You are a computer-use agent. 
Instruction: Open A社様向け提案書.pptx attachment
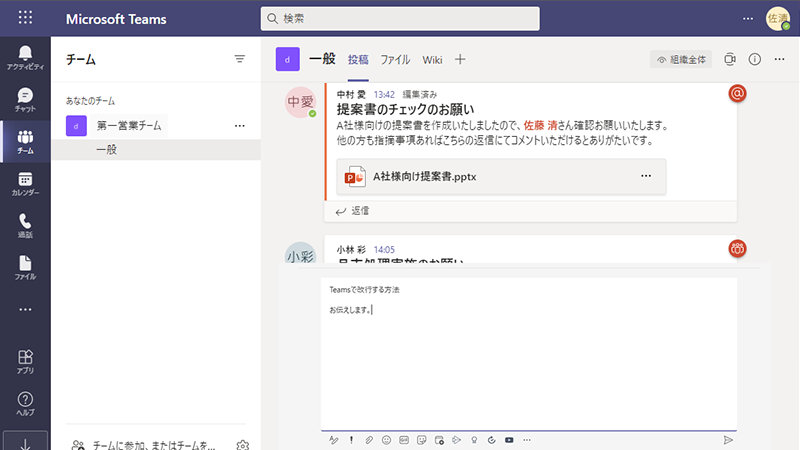pyautogui.click(x=501, y=177)
